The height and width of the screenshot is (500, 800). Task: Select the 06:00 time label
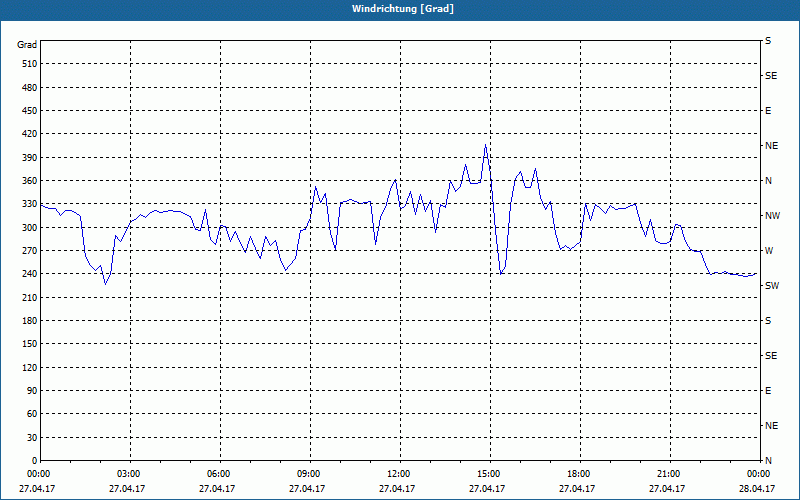[217, 473]
